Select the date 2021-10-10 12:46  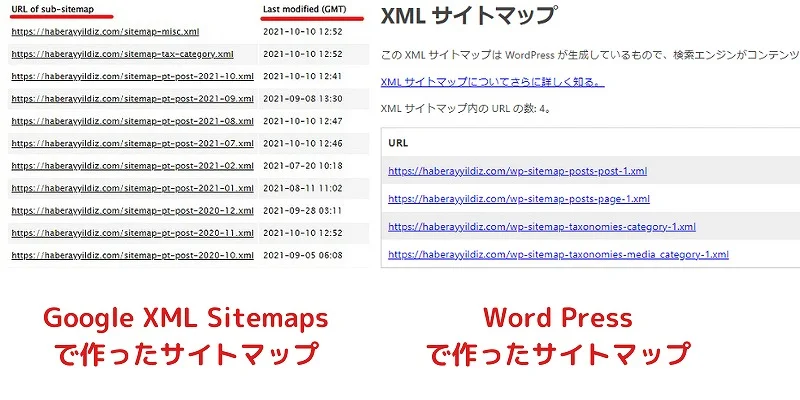tap(303, 143)
